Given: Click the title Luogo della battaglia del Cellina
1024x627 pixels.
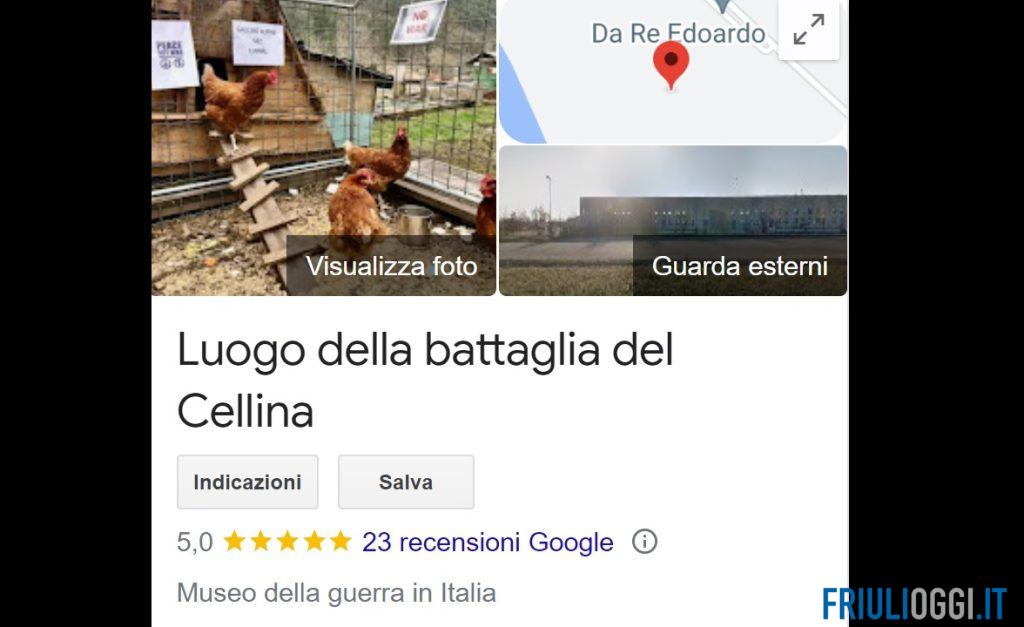Looking at the screenshot, I should pos(425,380).
